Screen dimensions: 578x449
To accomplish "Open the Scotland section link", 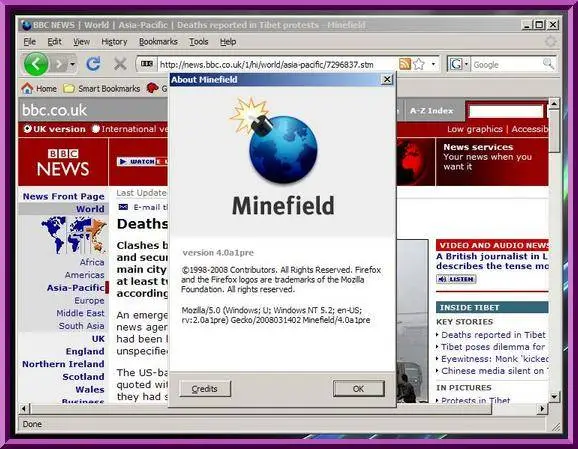I will pos(83,377).
